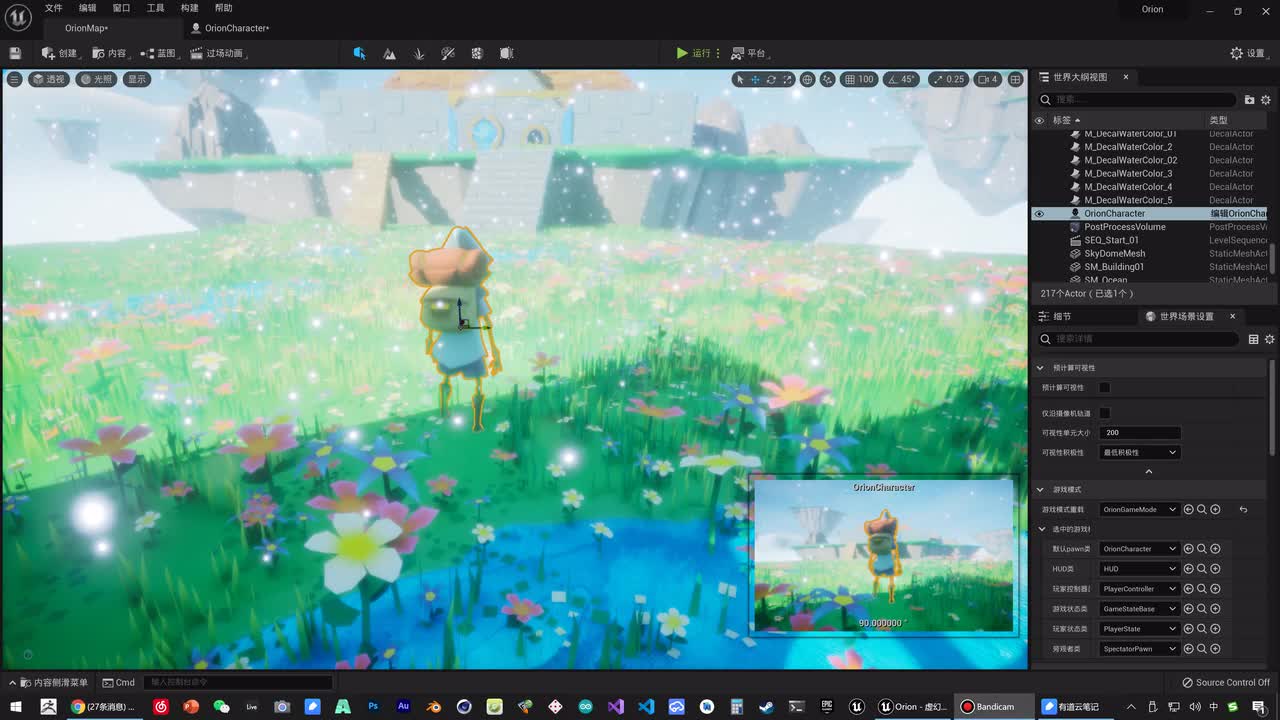Open the viewport options hamburger menu
The height and width of the screenshot is (720, 1280).
[15, 79]
